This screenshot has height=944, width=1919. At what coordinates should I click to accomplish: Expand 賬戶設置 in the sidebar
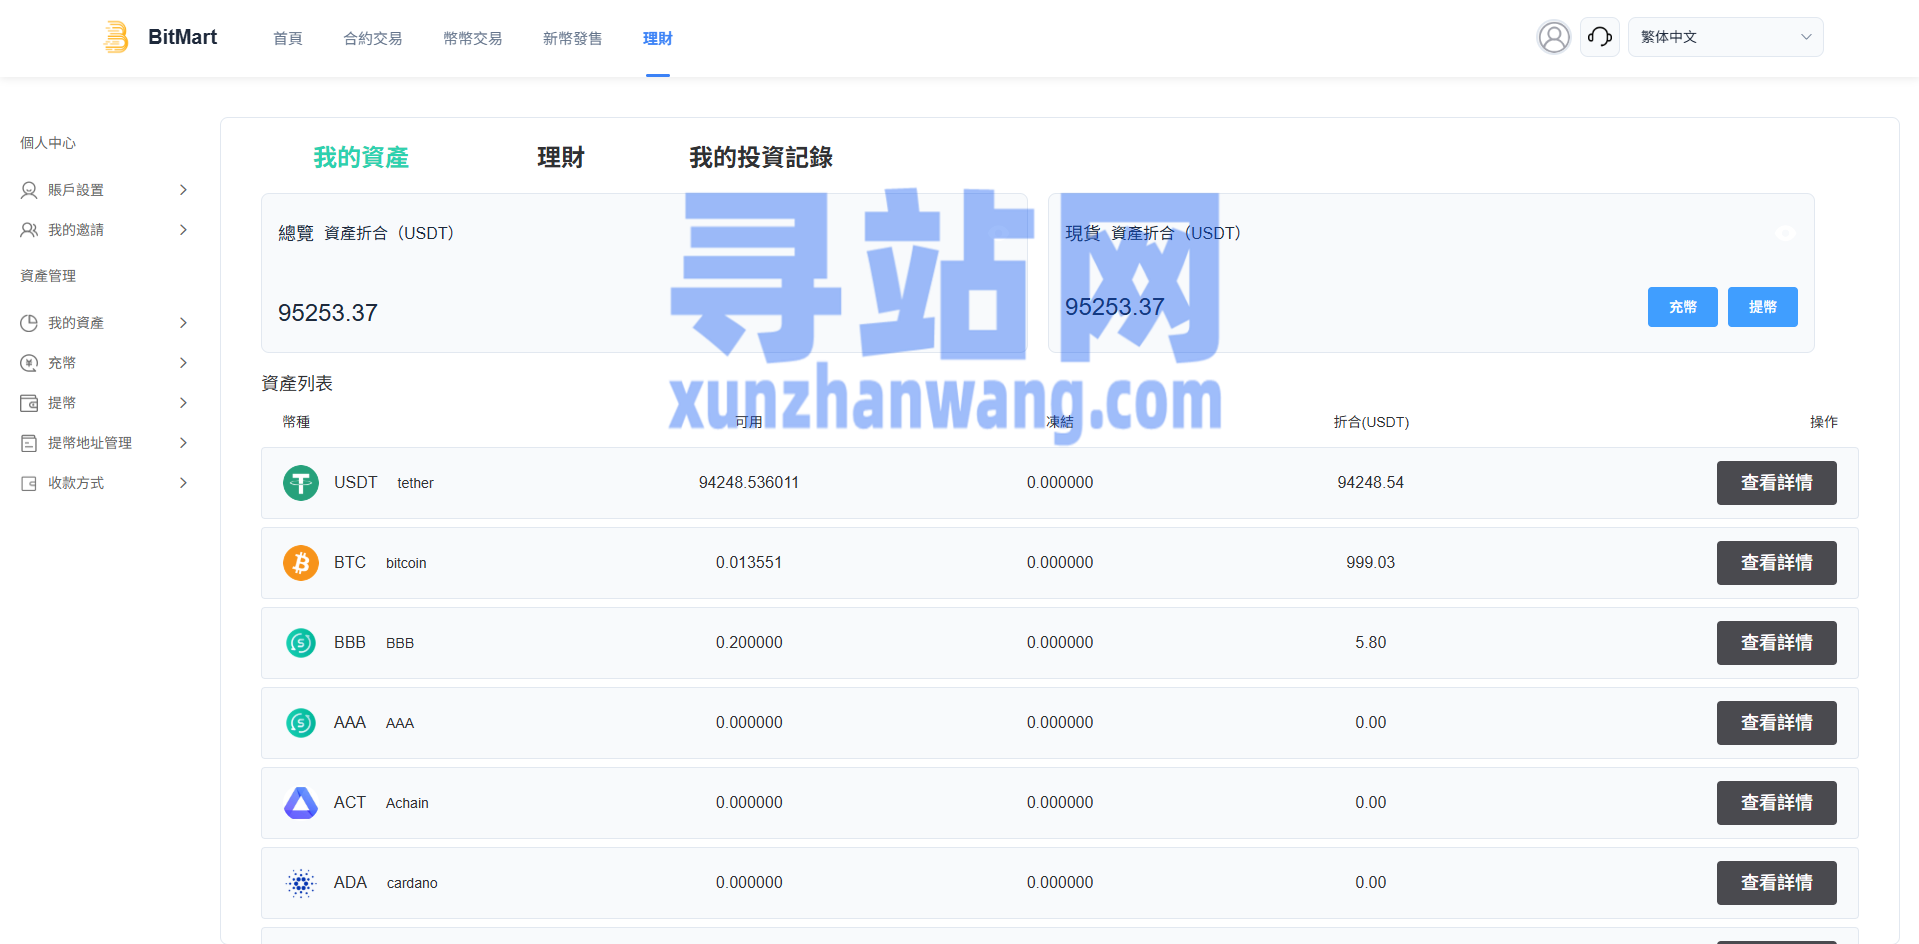pyautogui.click(x=104, y=190)
